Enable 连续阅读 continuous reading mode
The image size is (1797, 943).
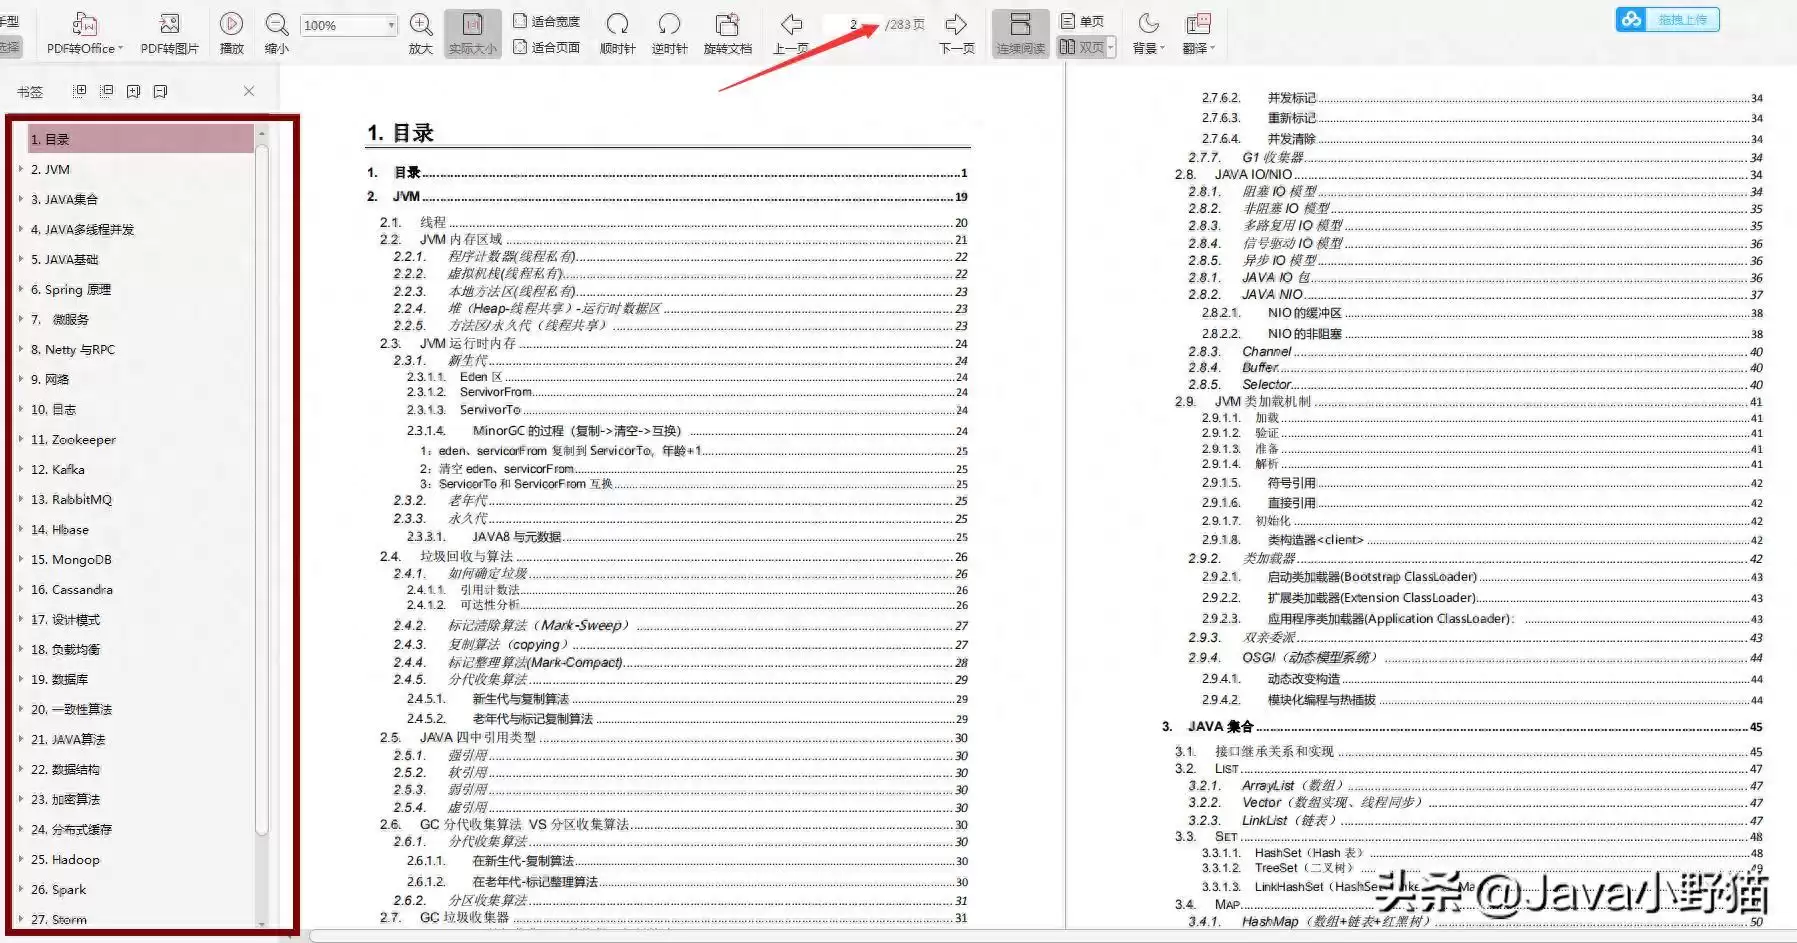pyautogui.click(x=1019, y=32)
